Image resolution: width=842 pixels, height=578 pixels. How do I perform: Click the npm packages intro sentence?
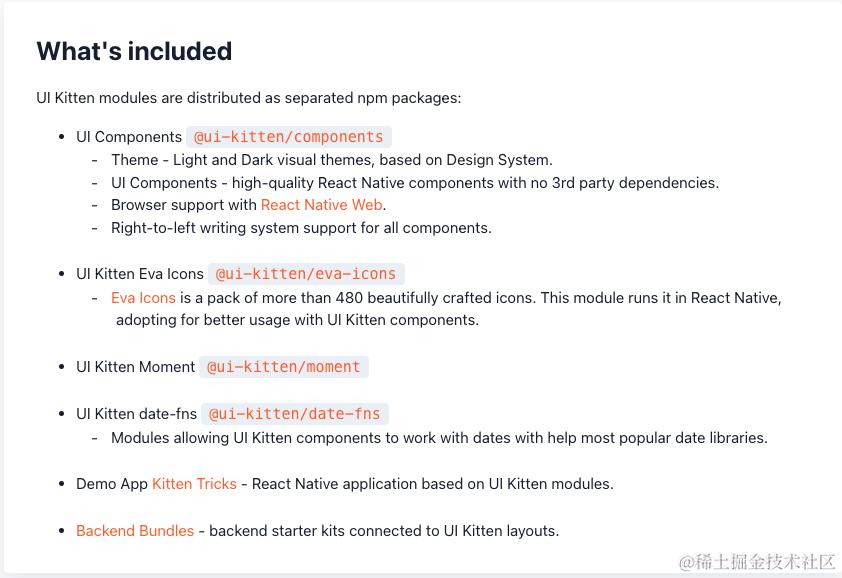249,98
